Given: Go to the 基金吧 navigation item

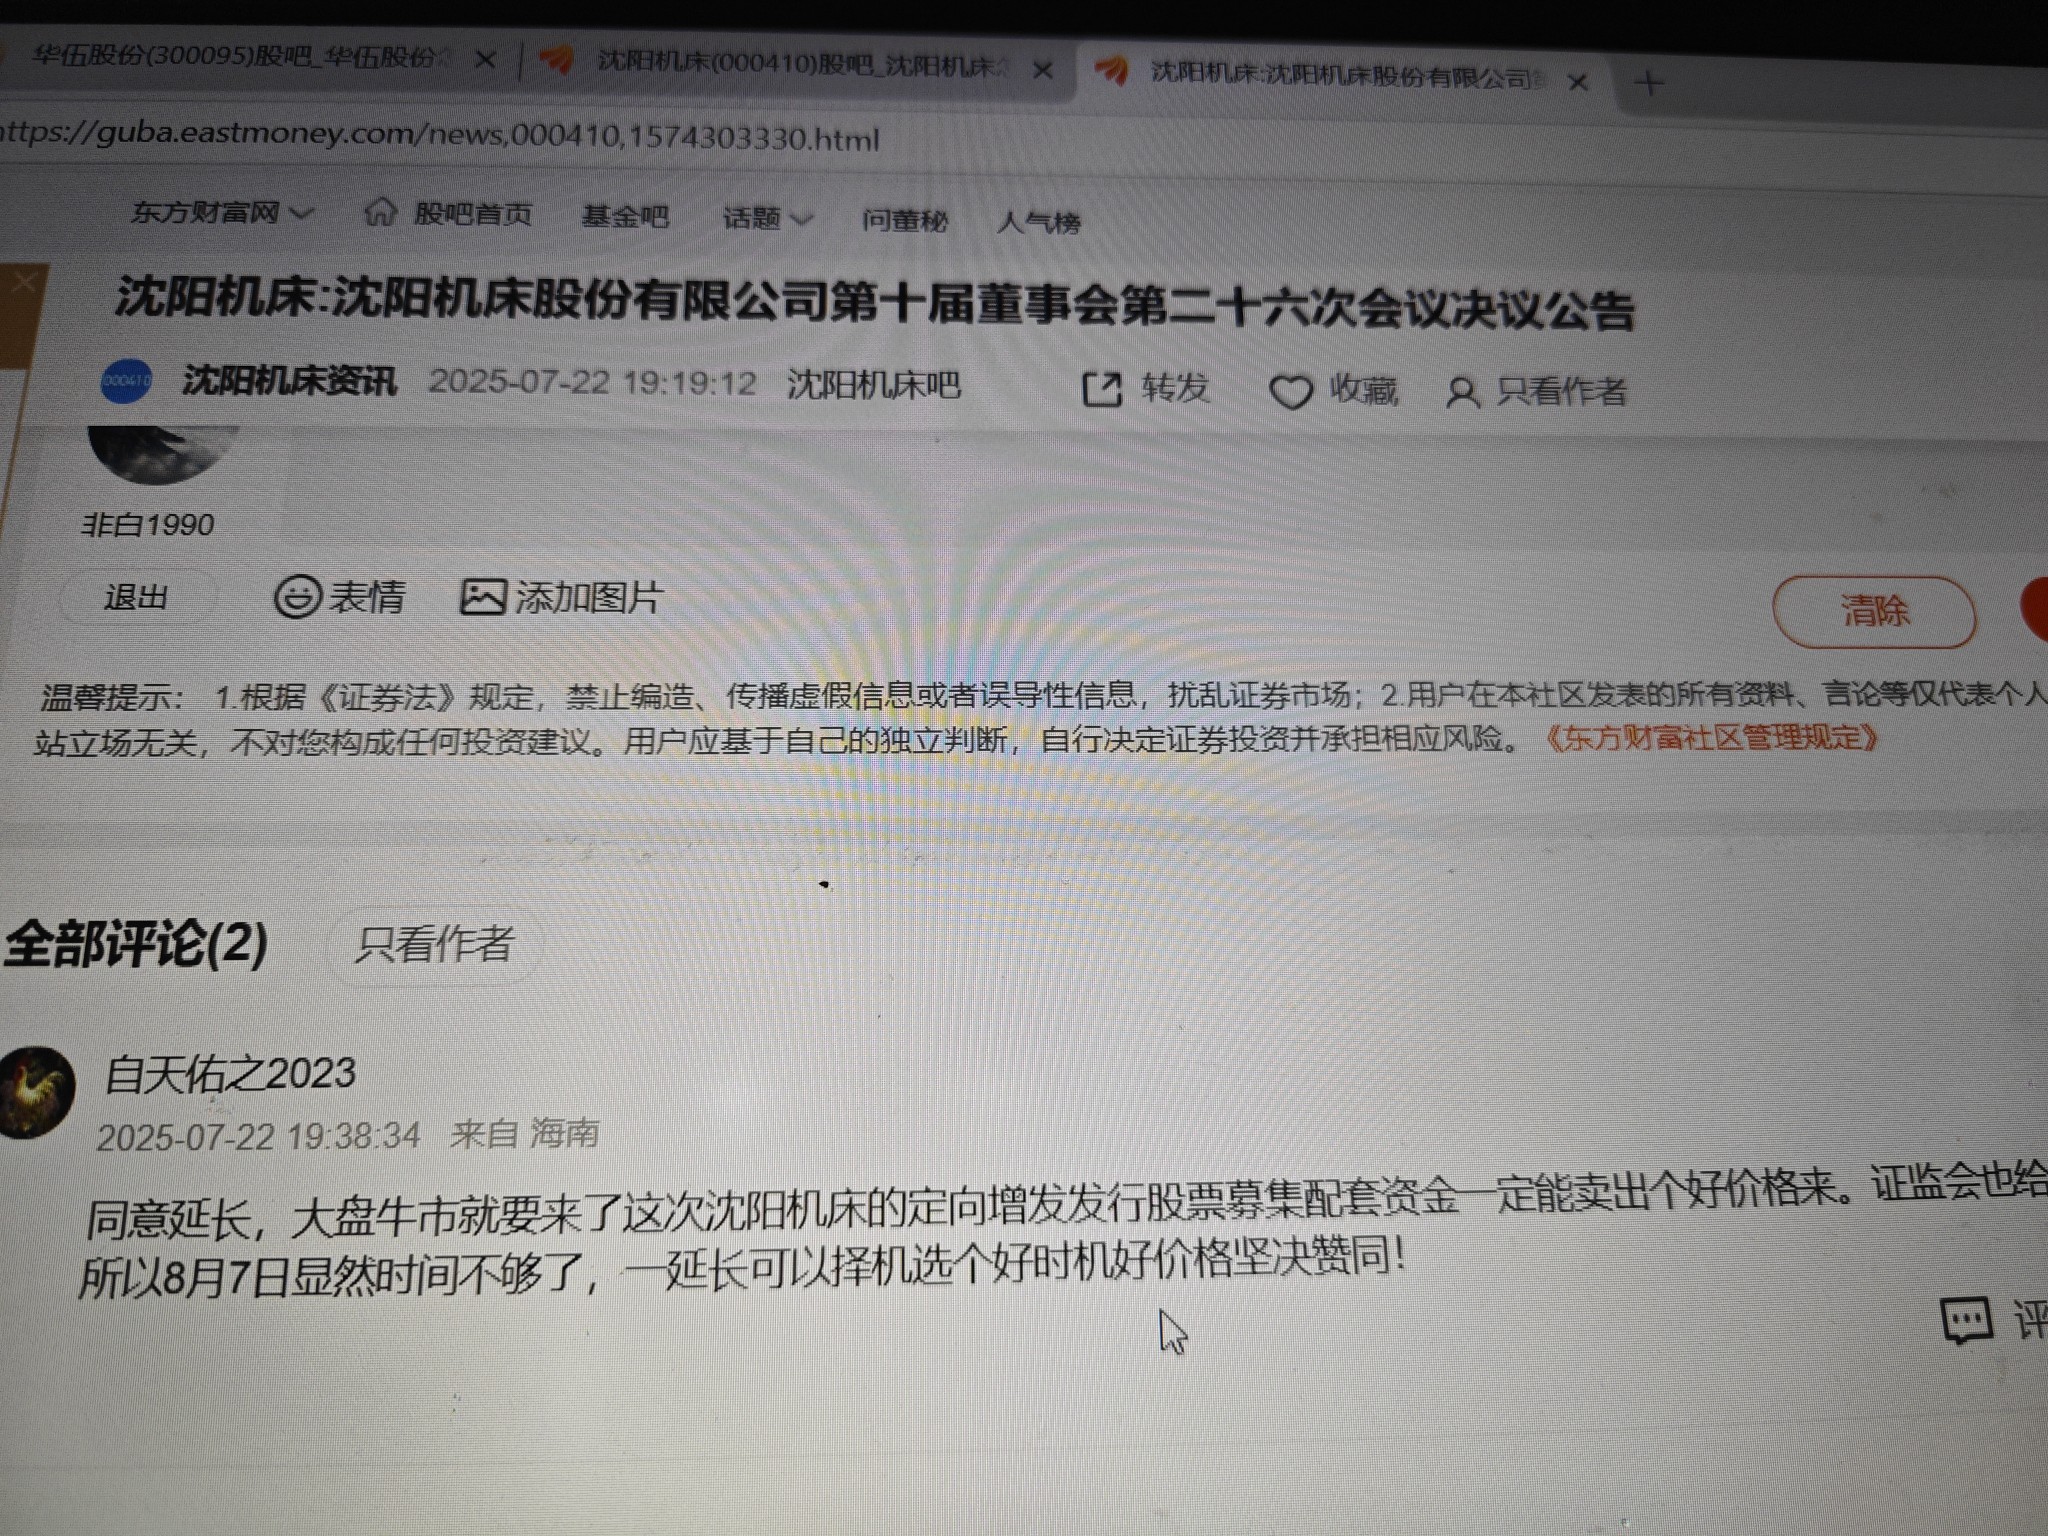Looking at the screenshot, I should 625,216.
